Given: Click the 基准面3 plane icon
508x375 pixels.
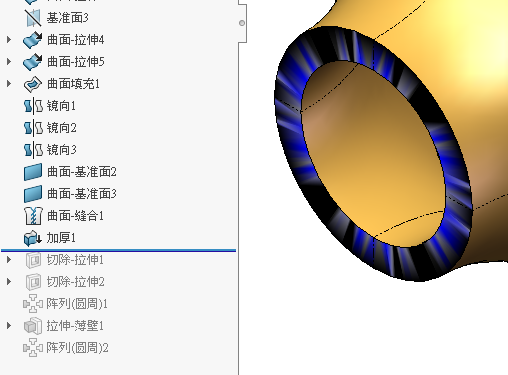Looking at the screenshot, I should [x=33, y=18].
